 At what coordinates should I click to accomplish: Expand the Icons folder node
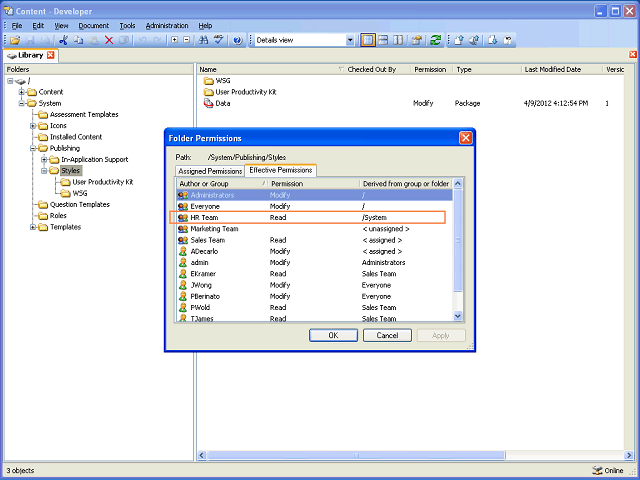[x=33, y=126]
